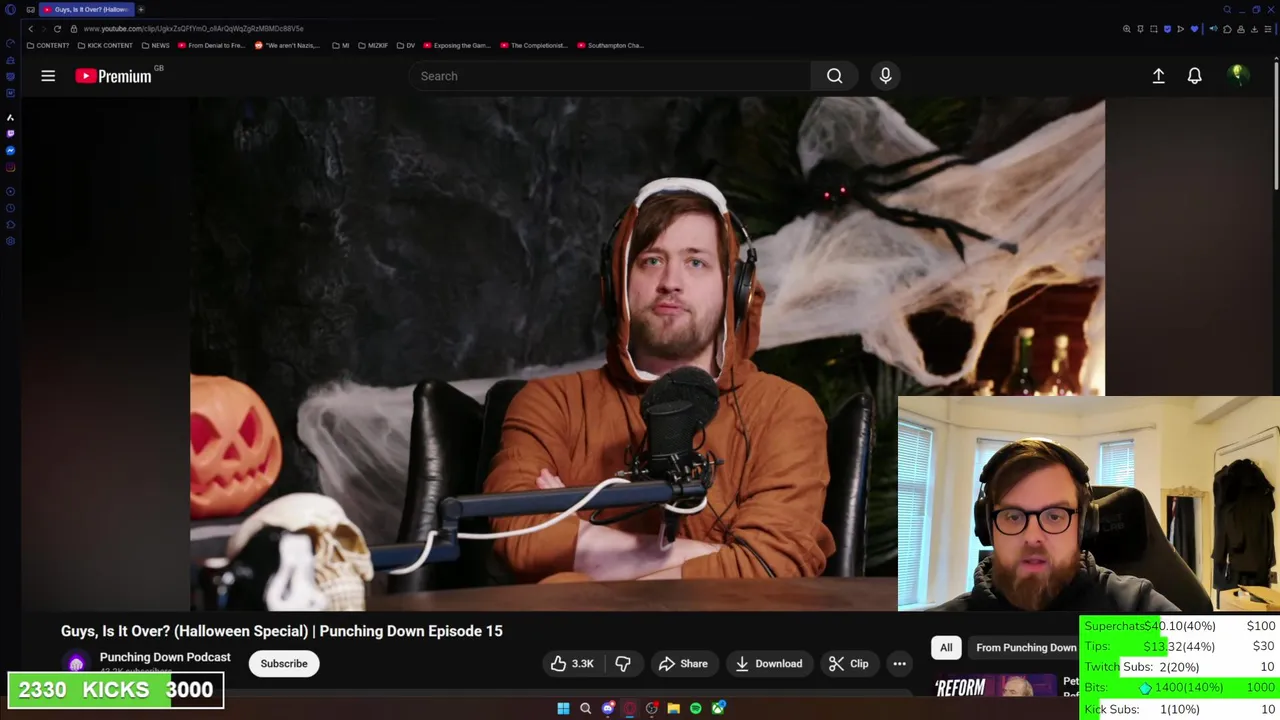Open Xbox app from the taskbar
The height and width of the screenshot is (720, 1280).
[718, 708]
